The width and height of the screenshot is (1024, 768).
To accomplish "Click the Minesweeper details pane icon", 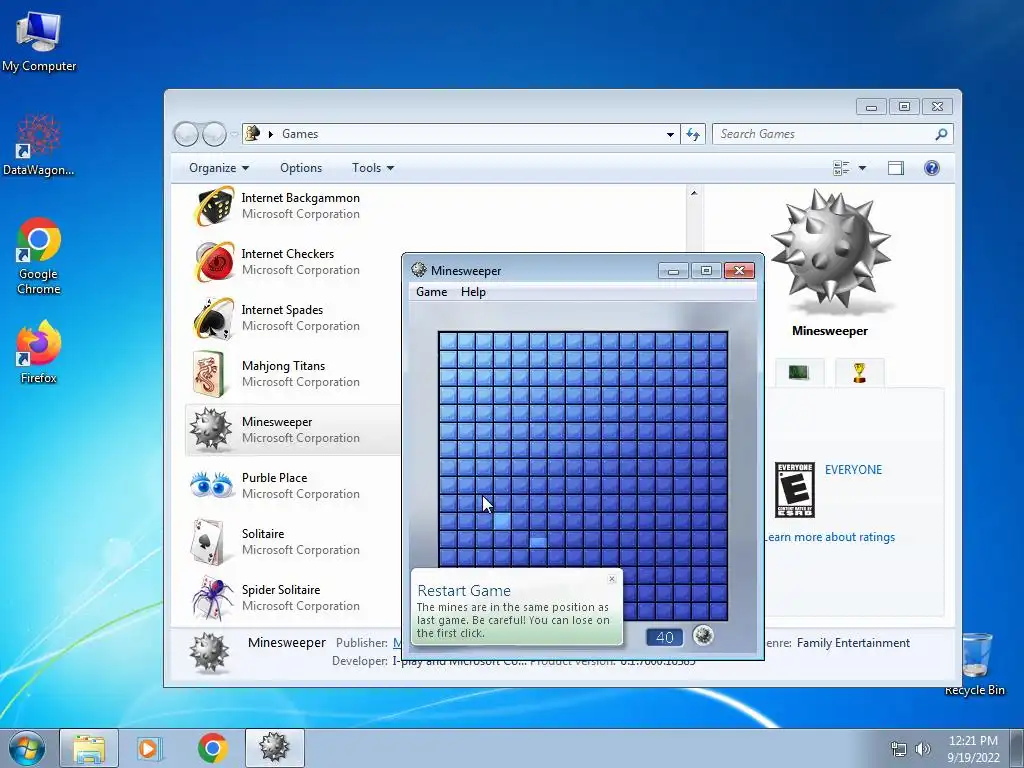I will (x=210, y=652).
